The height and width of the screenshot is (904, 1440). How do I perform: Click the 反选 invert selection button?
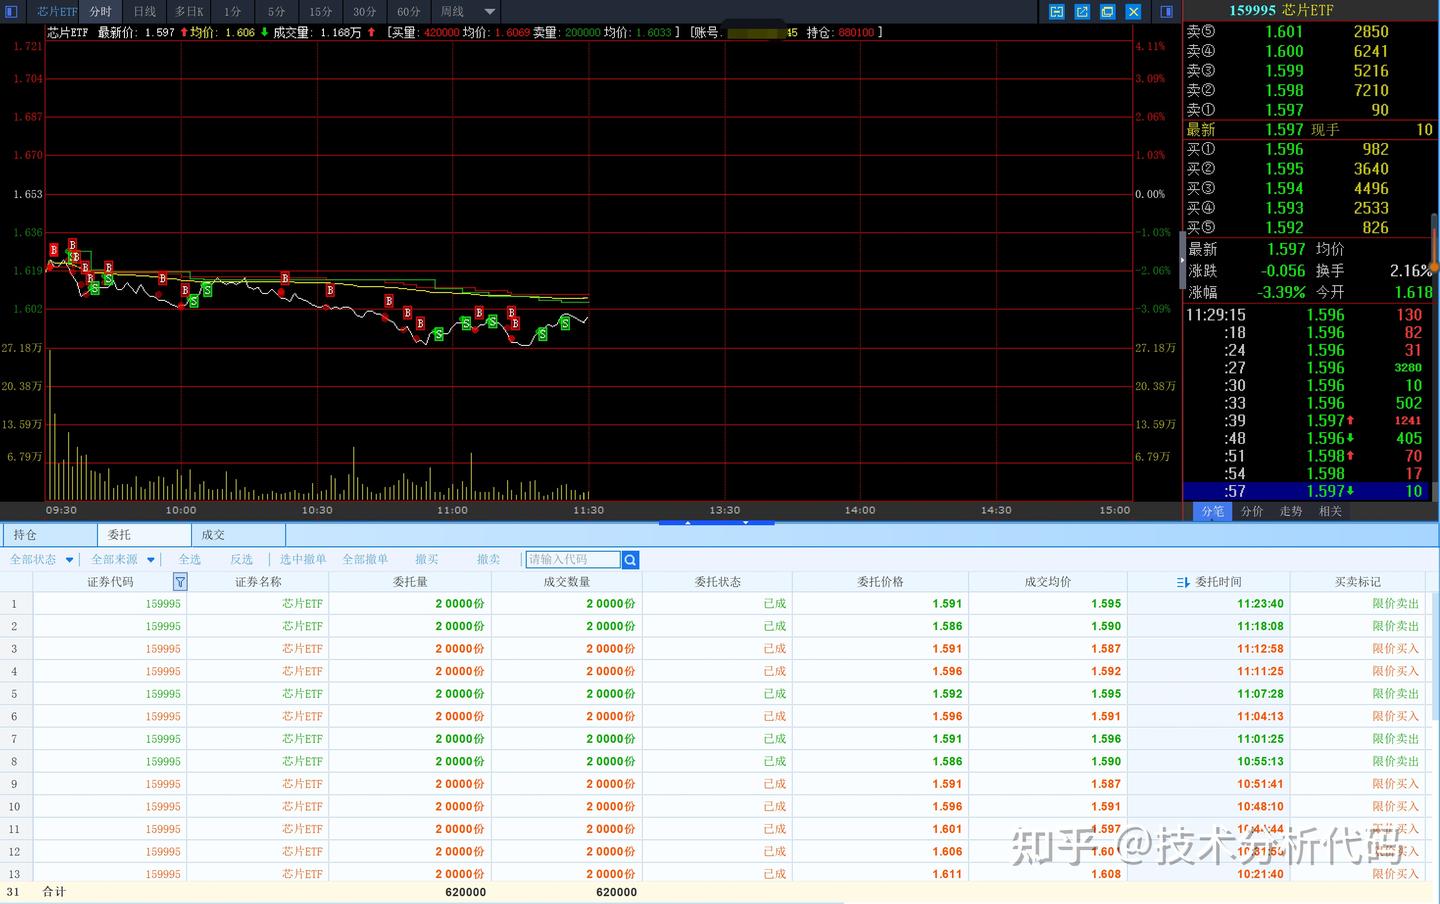[242, 560]
